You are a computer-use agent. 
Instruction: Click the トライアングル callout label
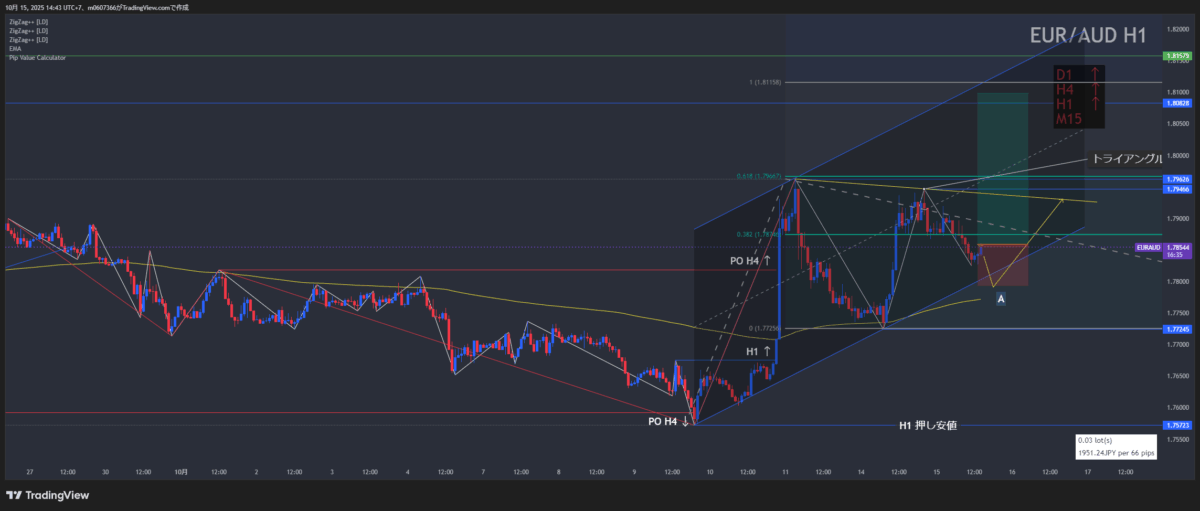(x=1126, y=158)
